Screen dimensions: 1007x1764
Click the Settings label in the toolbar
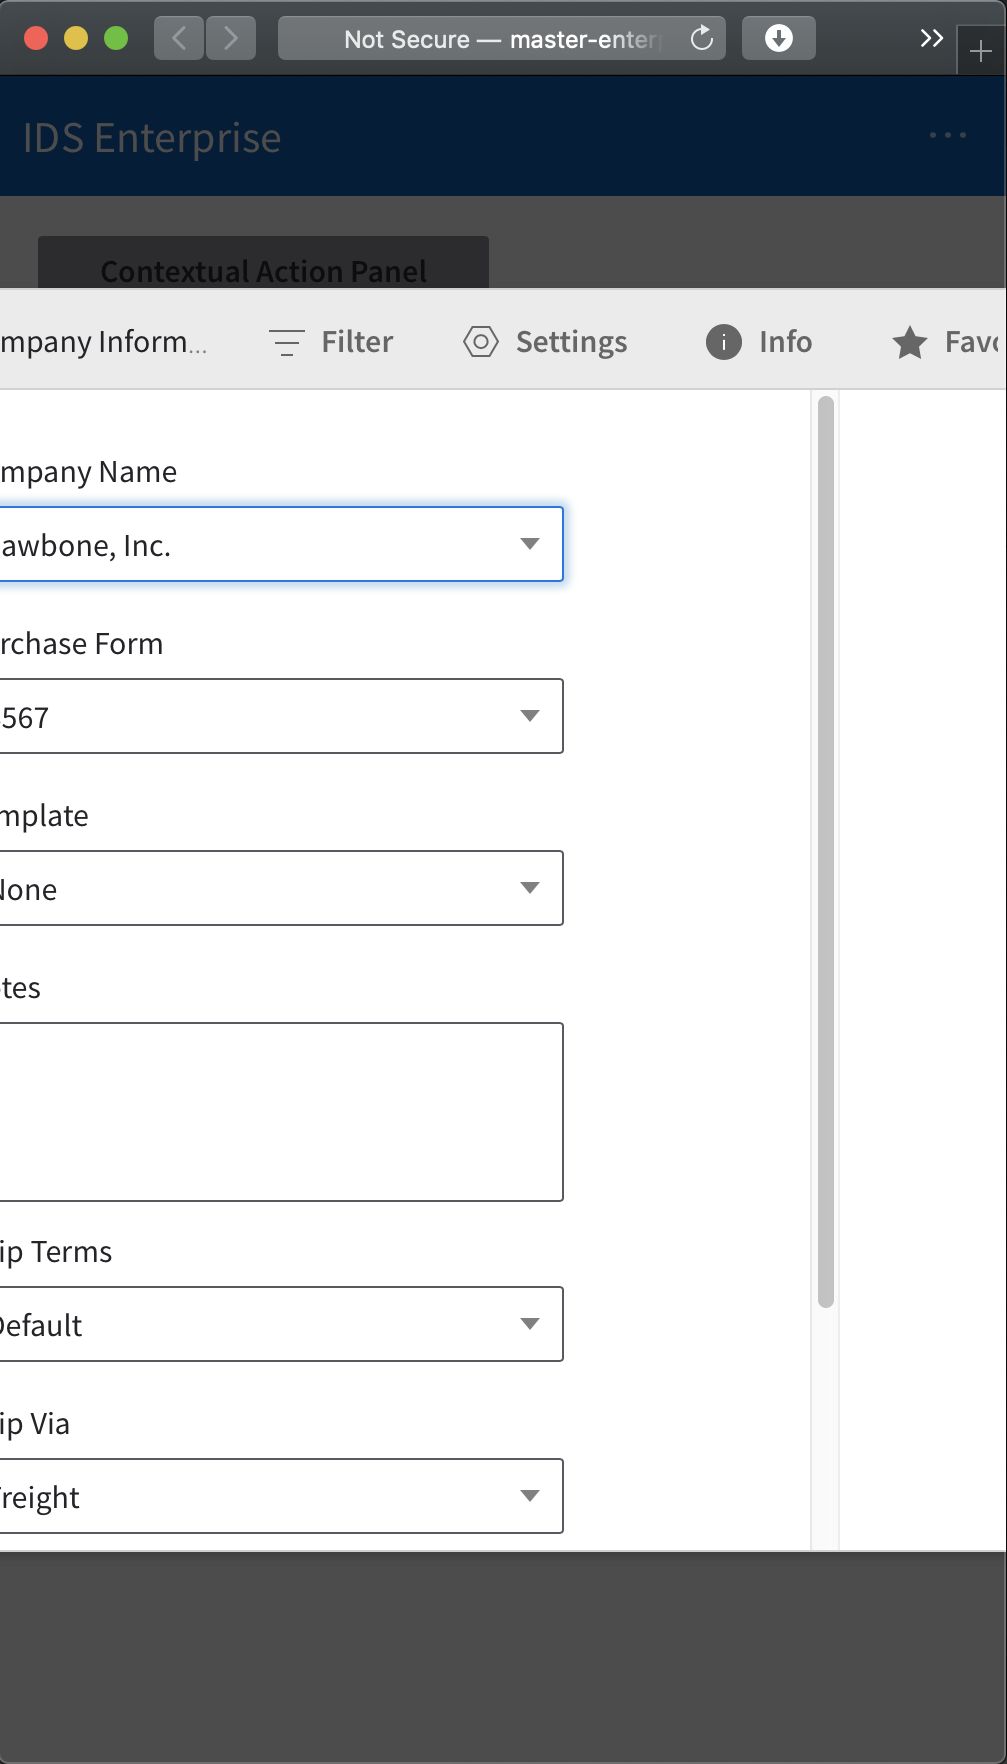[x=572, y=342]
